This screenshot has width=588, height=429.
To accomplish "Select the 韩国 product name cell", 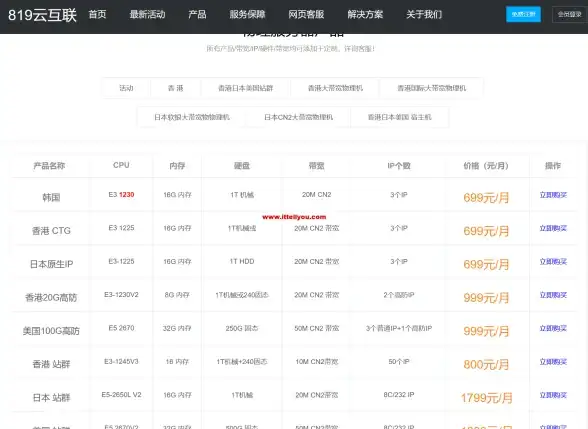I will pyautogui.click(x=51, y=198).
